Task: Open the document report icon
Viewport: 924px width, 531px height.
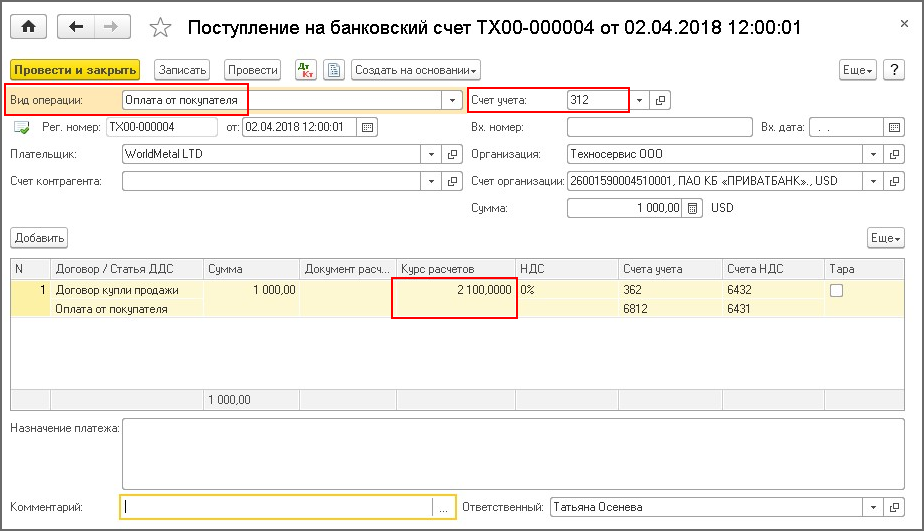Action: [x=333, y=70]
